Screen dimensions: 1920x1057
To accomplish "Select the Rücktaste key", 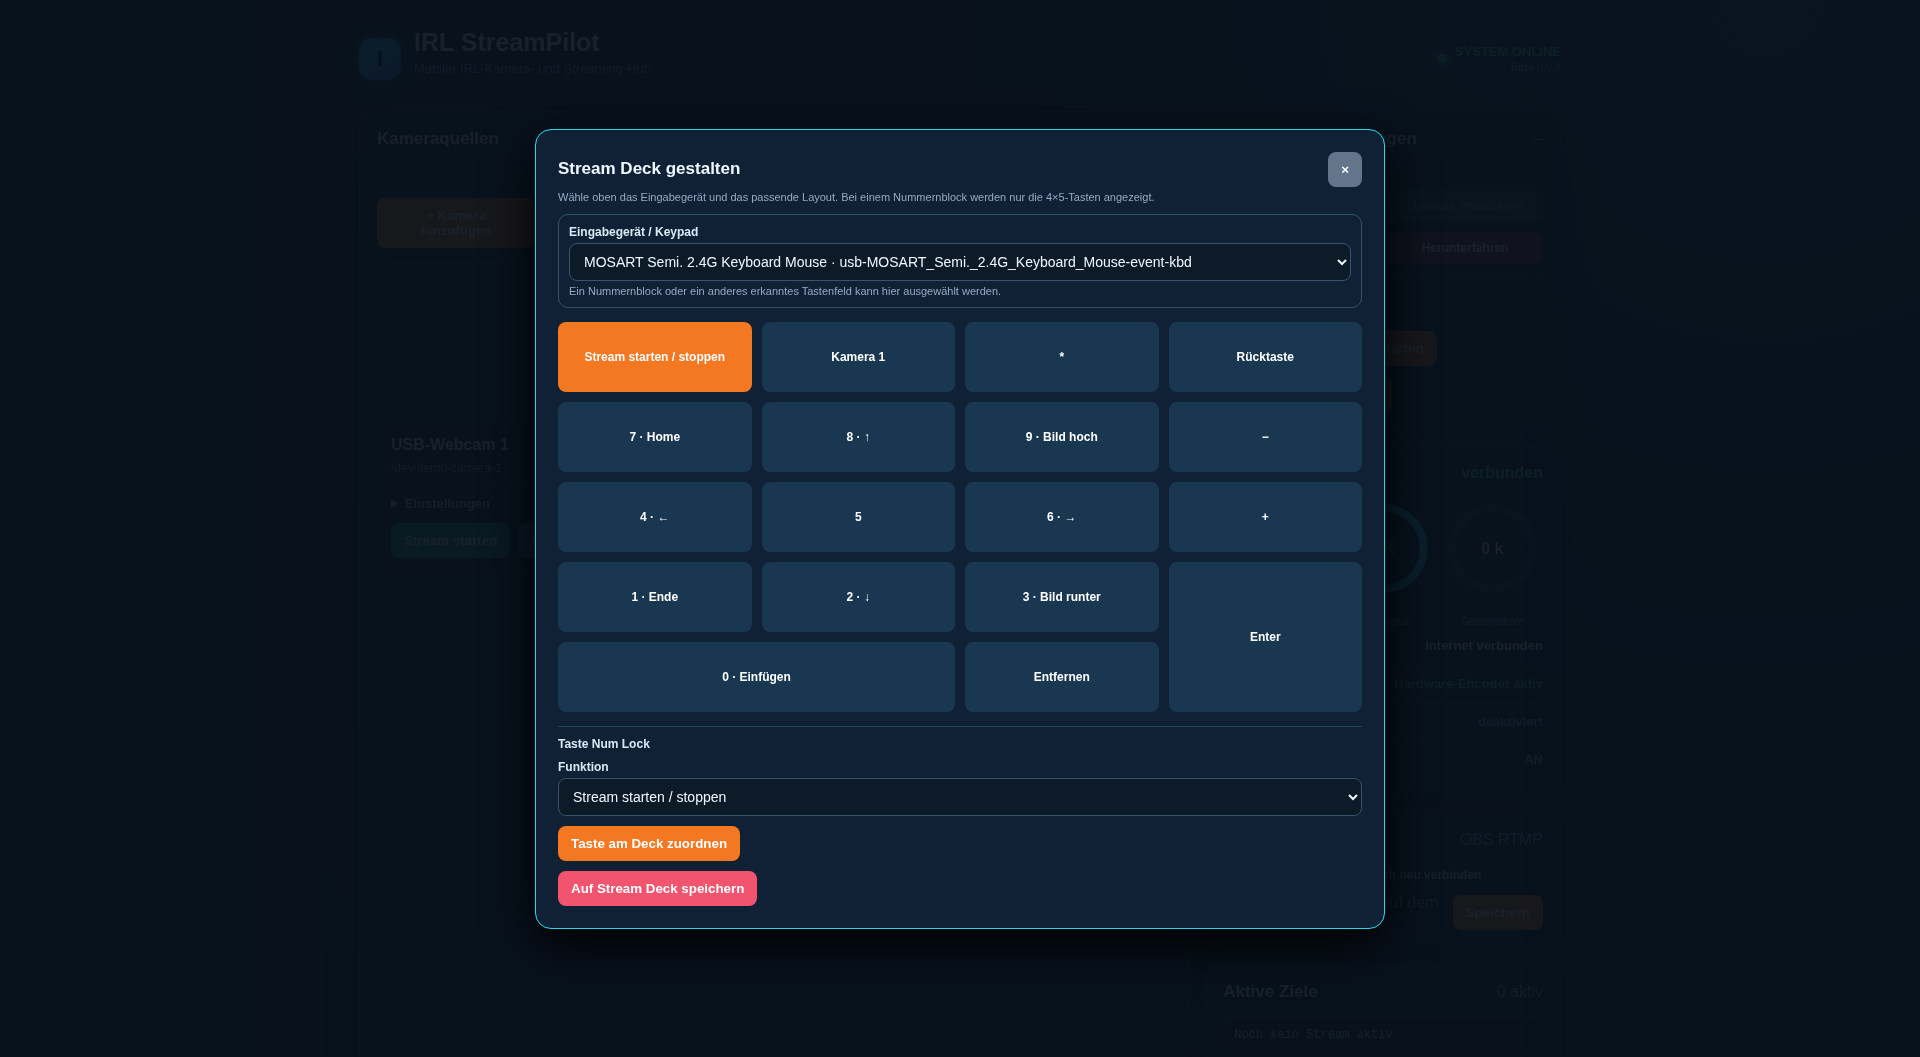I will coord(1265,357).
